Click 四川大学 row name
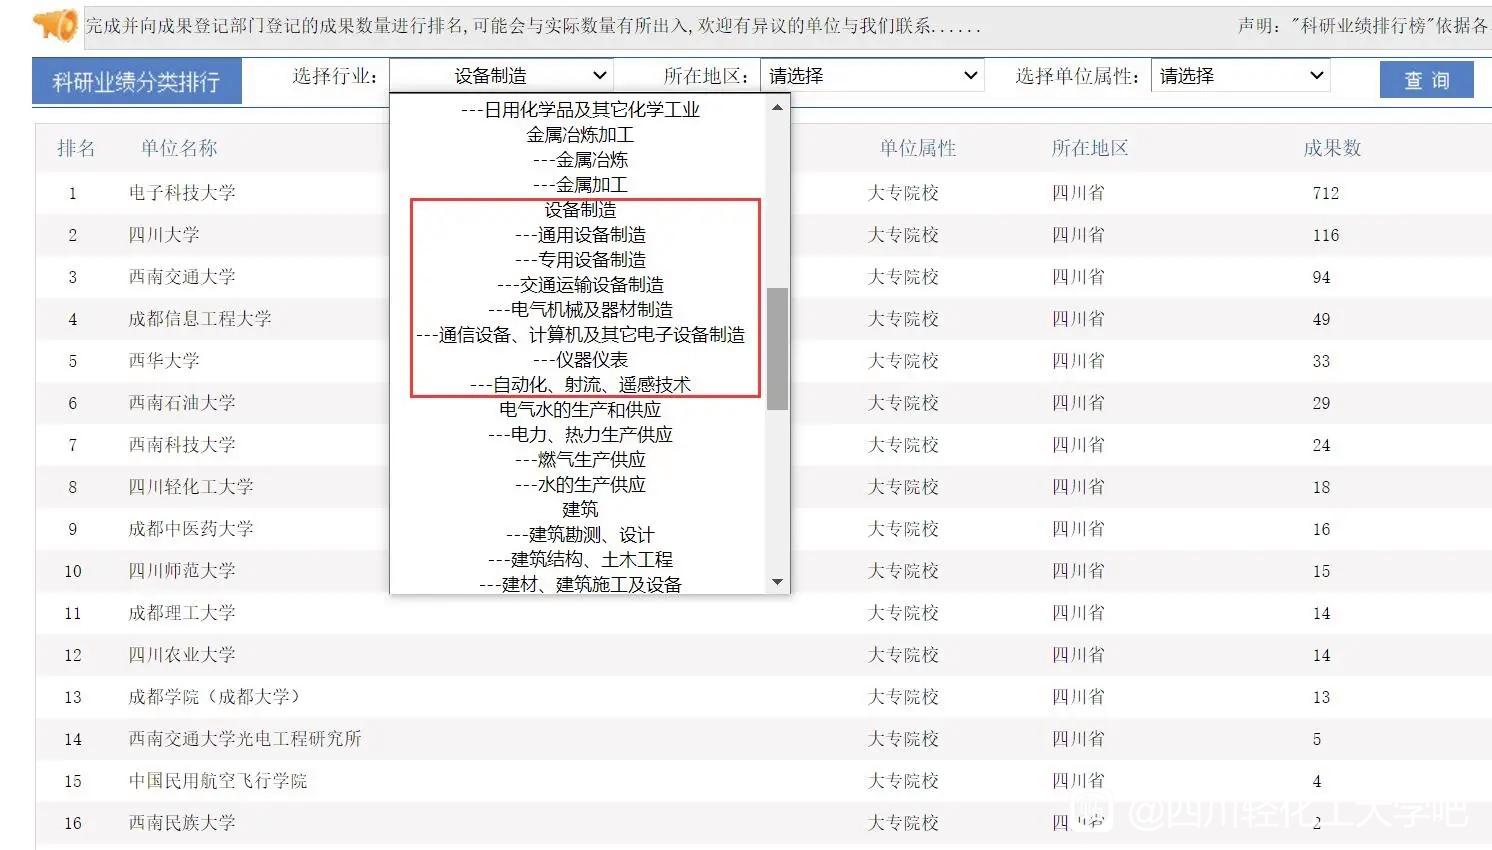This screenshot has height=850, width=1492. click(x=164, y=235)
